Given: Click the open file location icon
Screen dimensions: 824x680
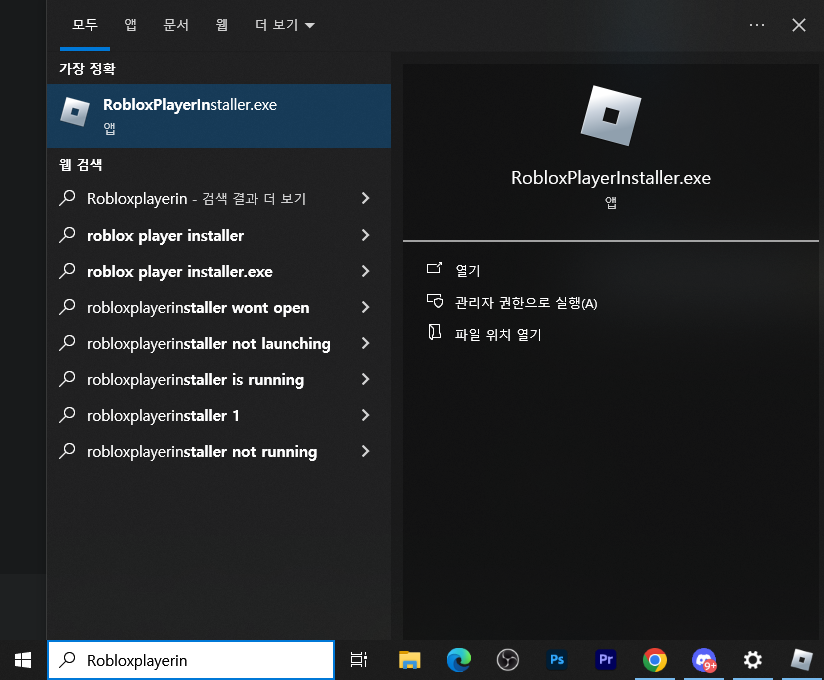Looking at the screenshot, I should click(x=435, y=332).
